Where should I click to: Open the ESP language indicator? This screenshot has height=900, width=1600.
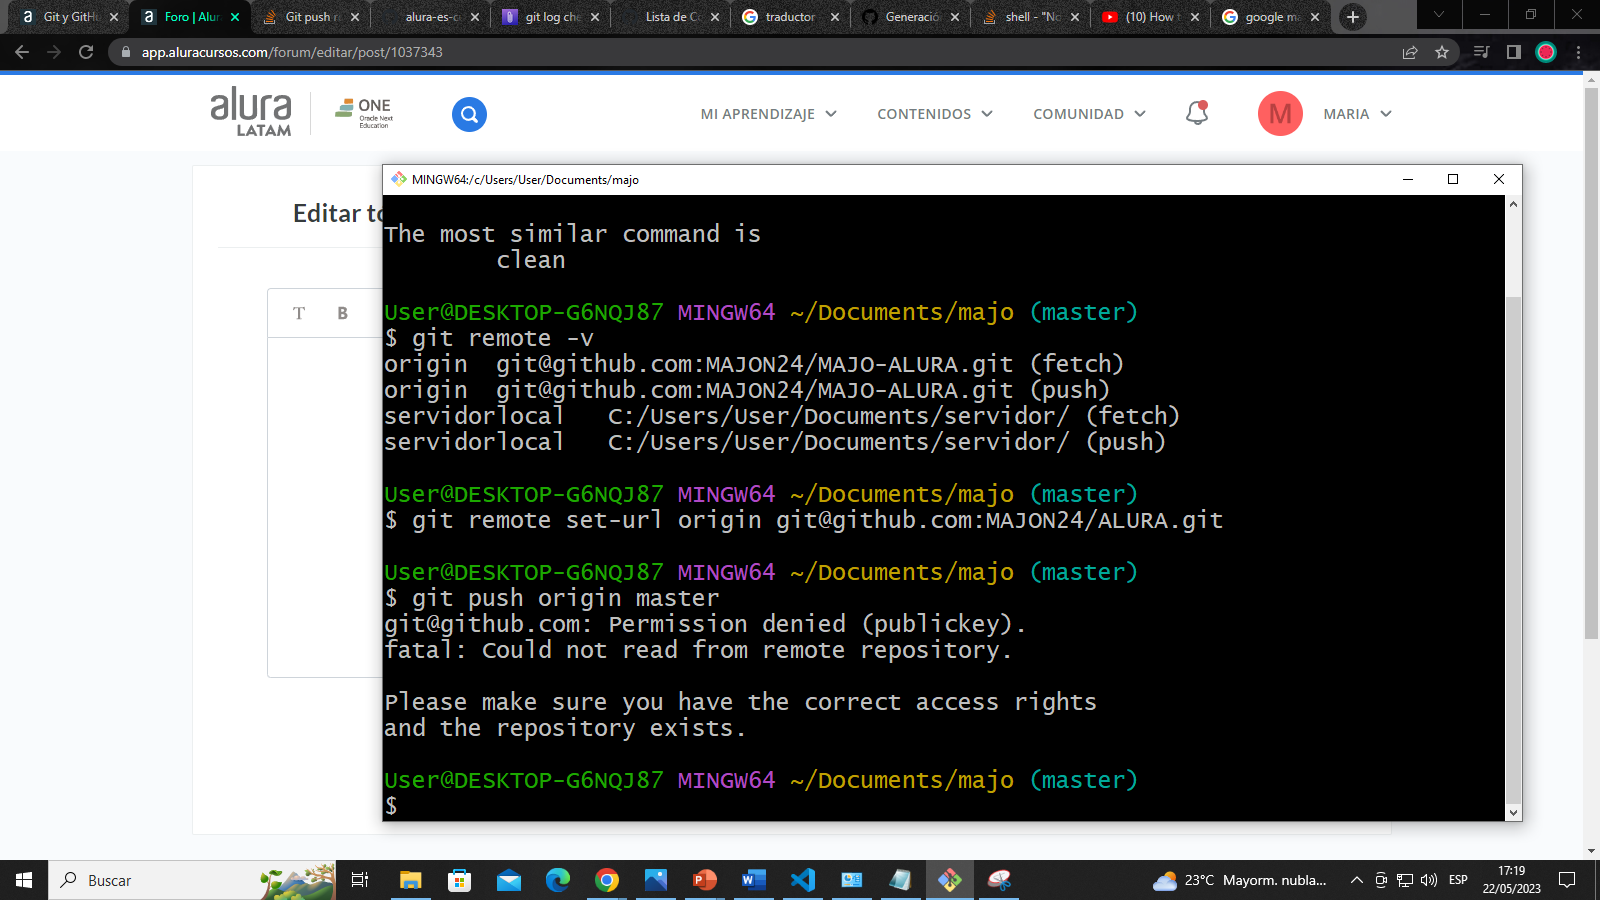tap(1458, 880)
